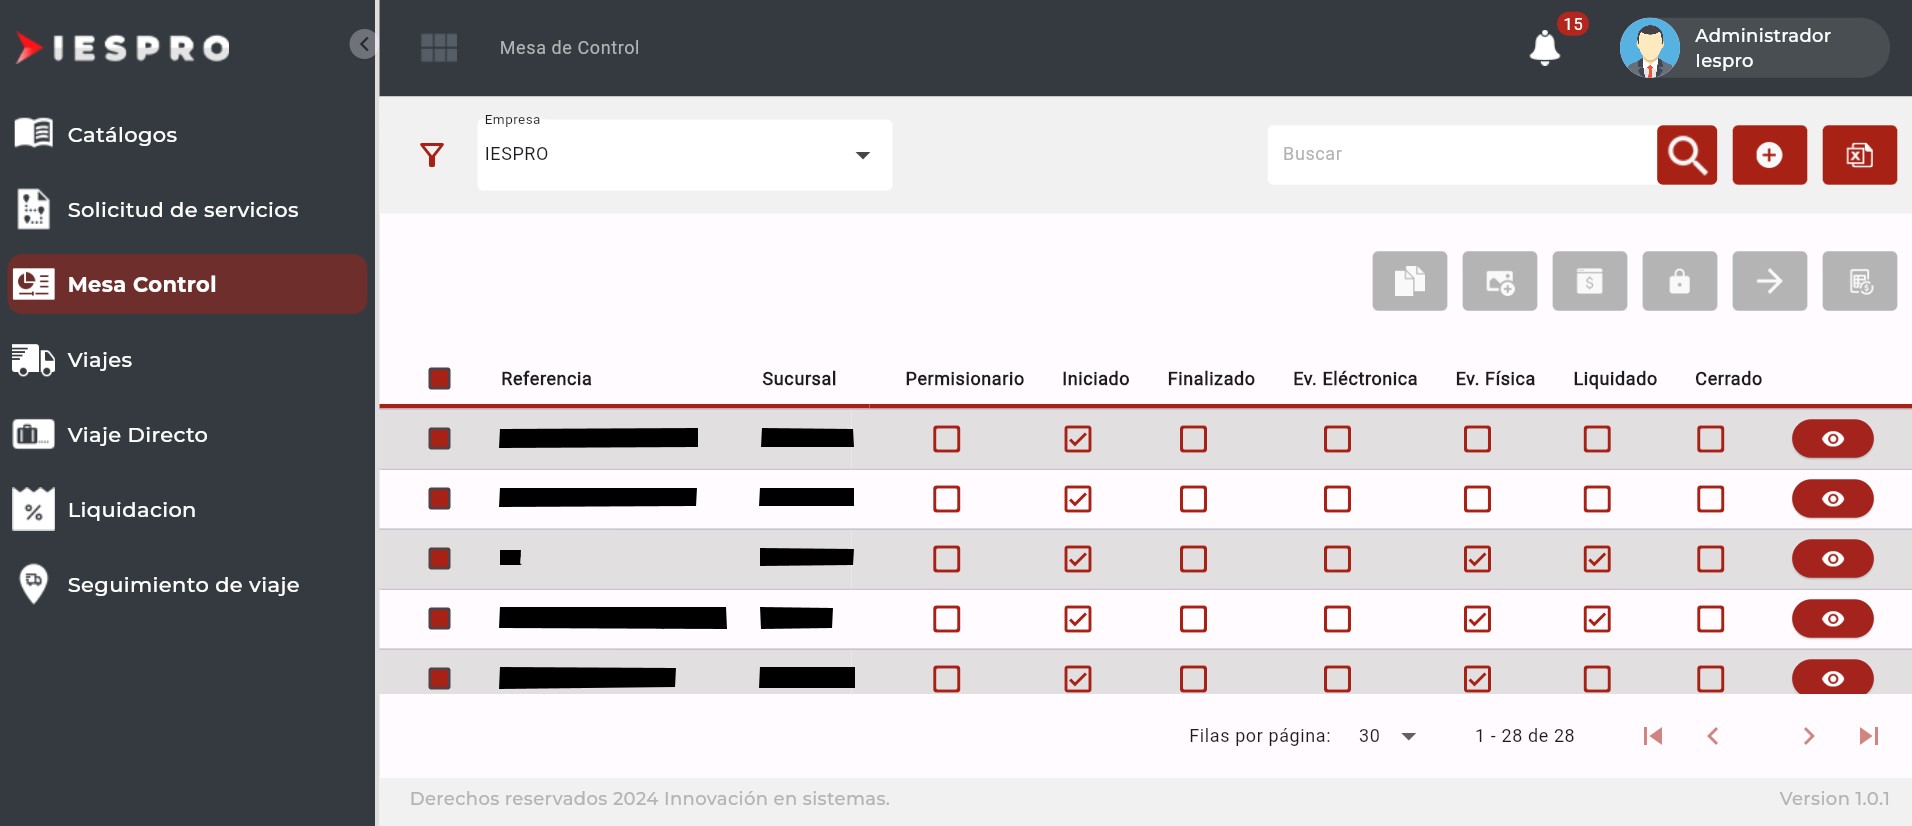Open the rows per page dropdown
1912x826 pixels.
tap(1387, 736)
